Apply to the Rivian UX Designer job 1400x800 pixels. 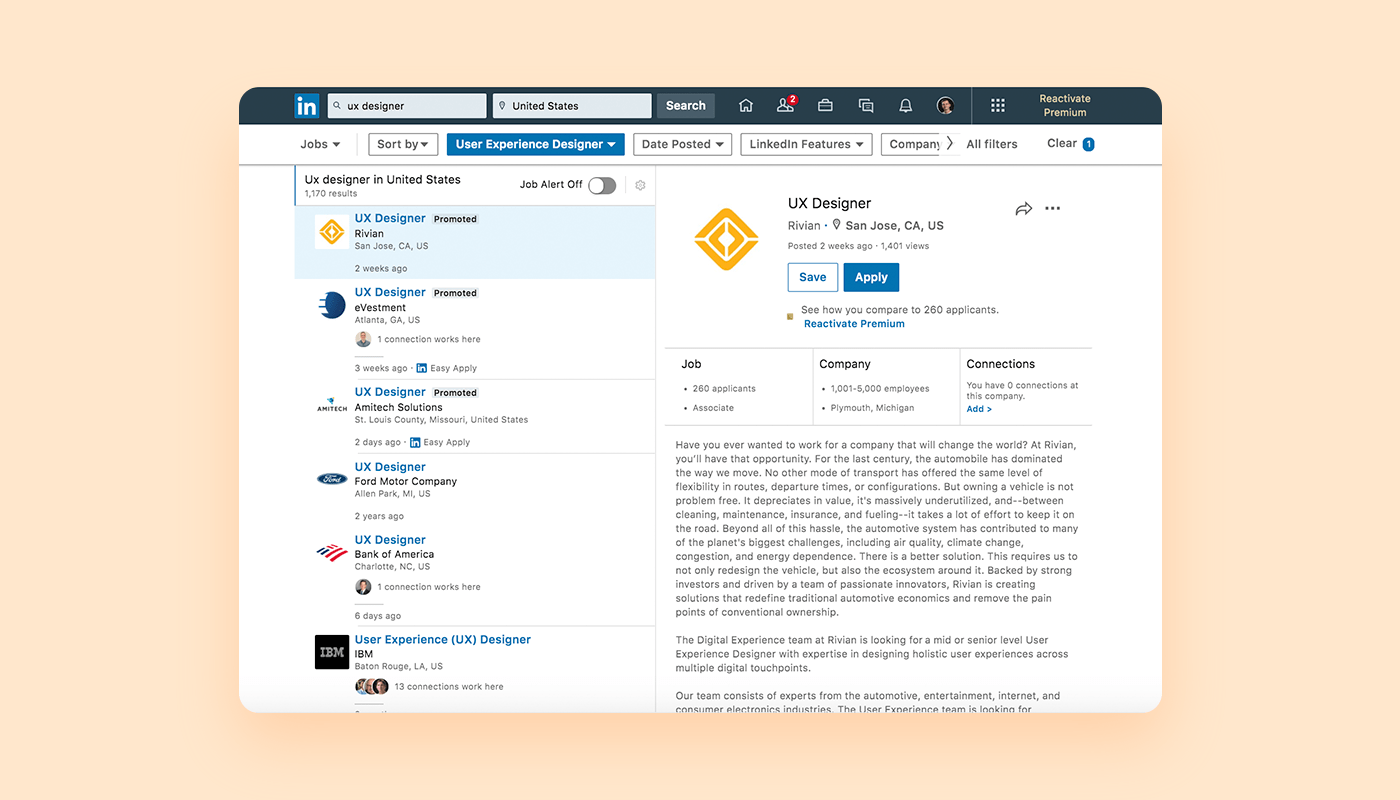pos(871,277)
